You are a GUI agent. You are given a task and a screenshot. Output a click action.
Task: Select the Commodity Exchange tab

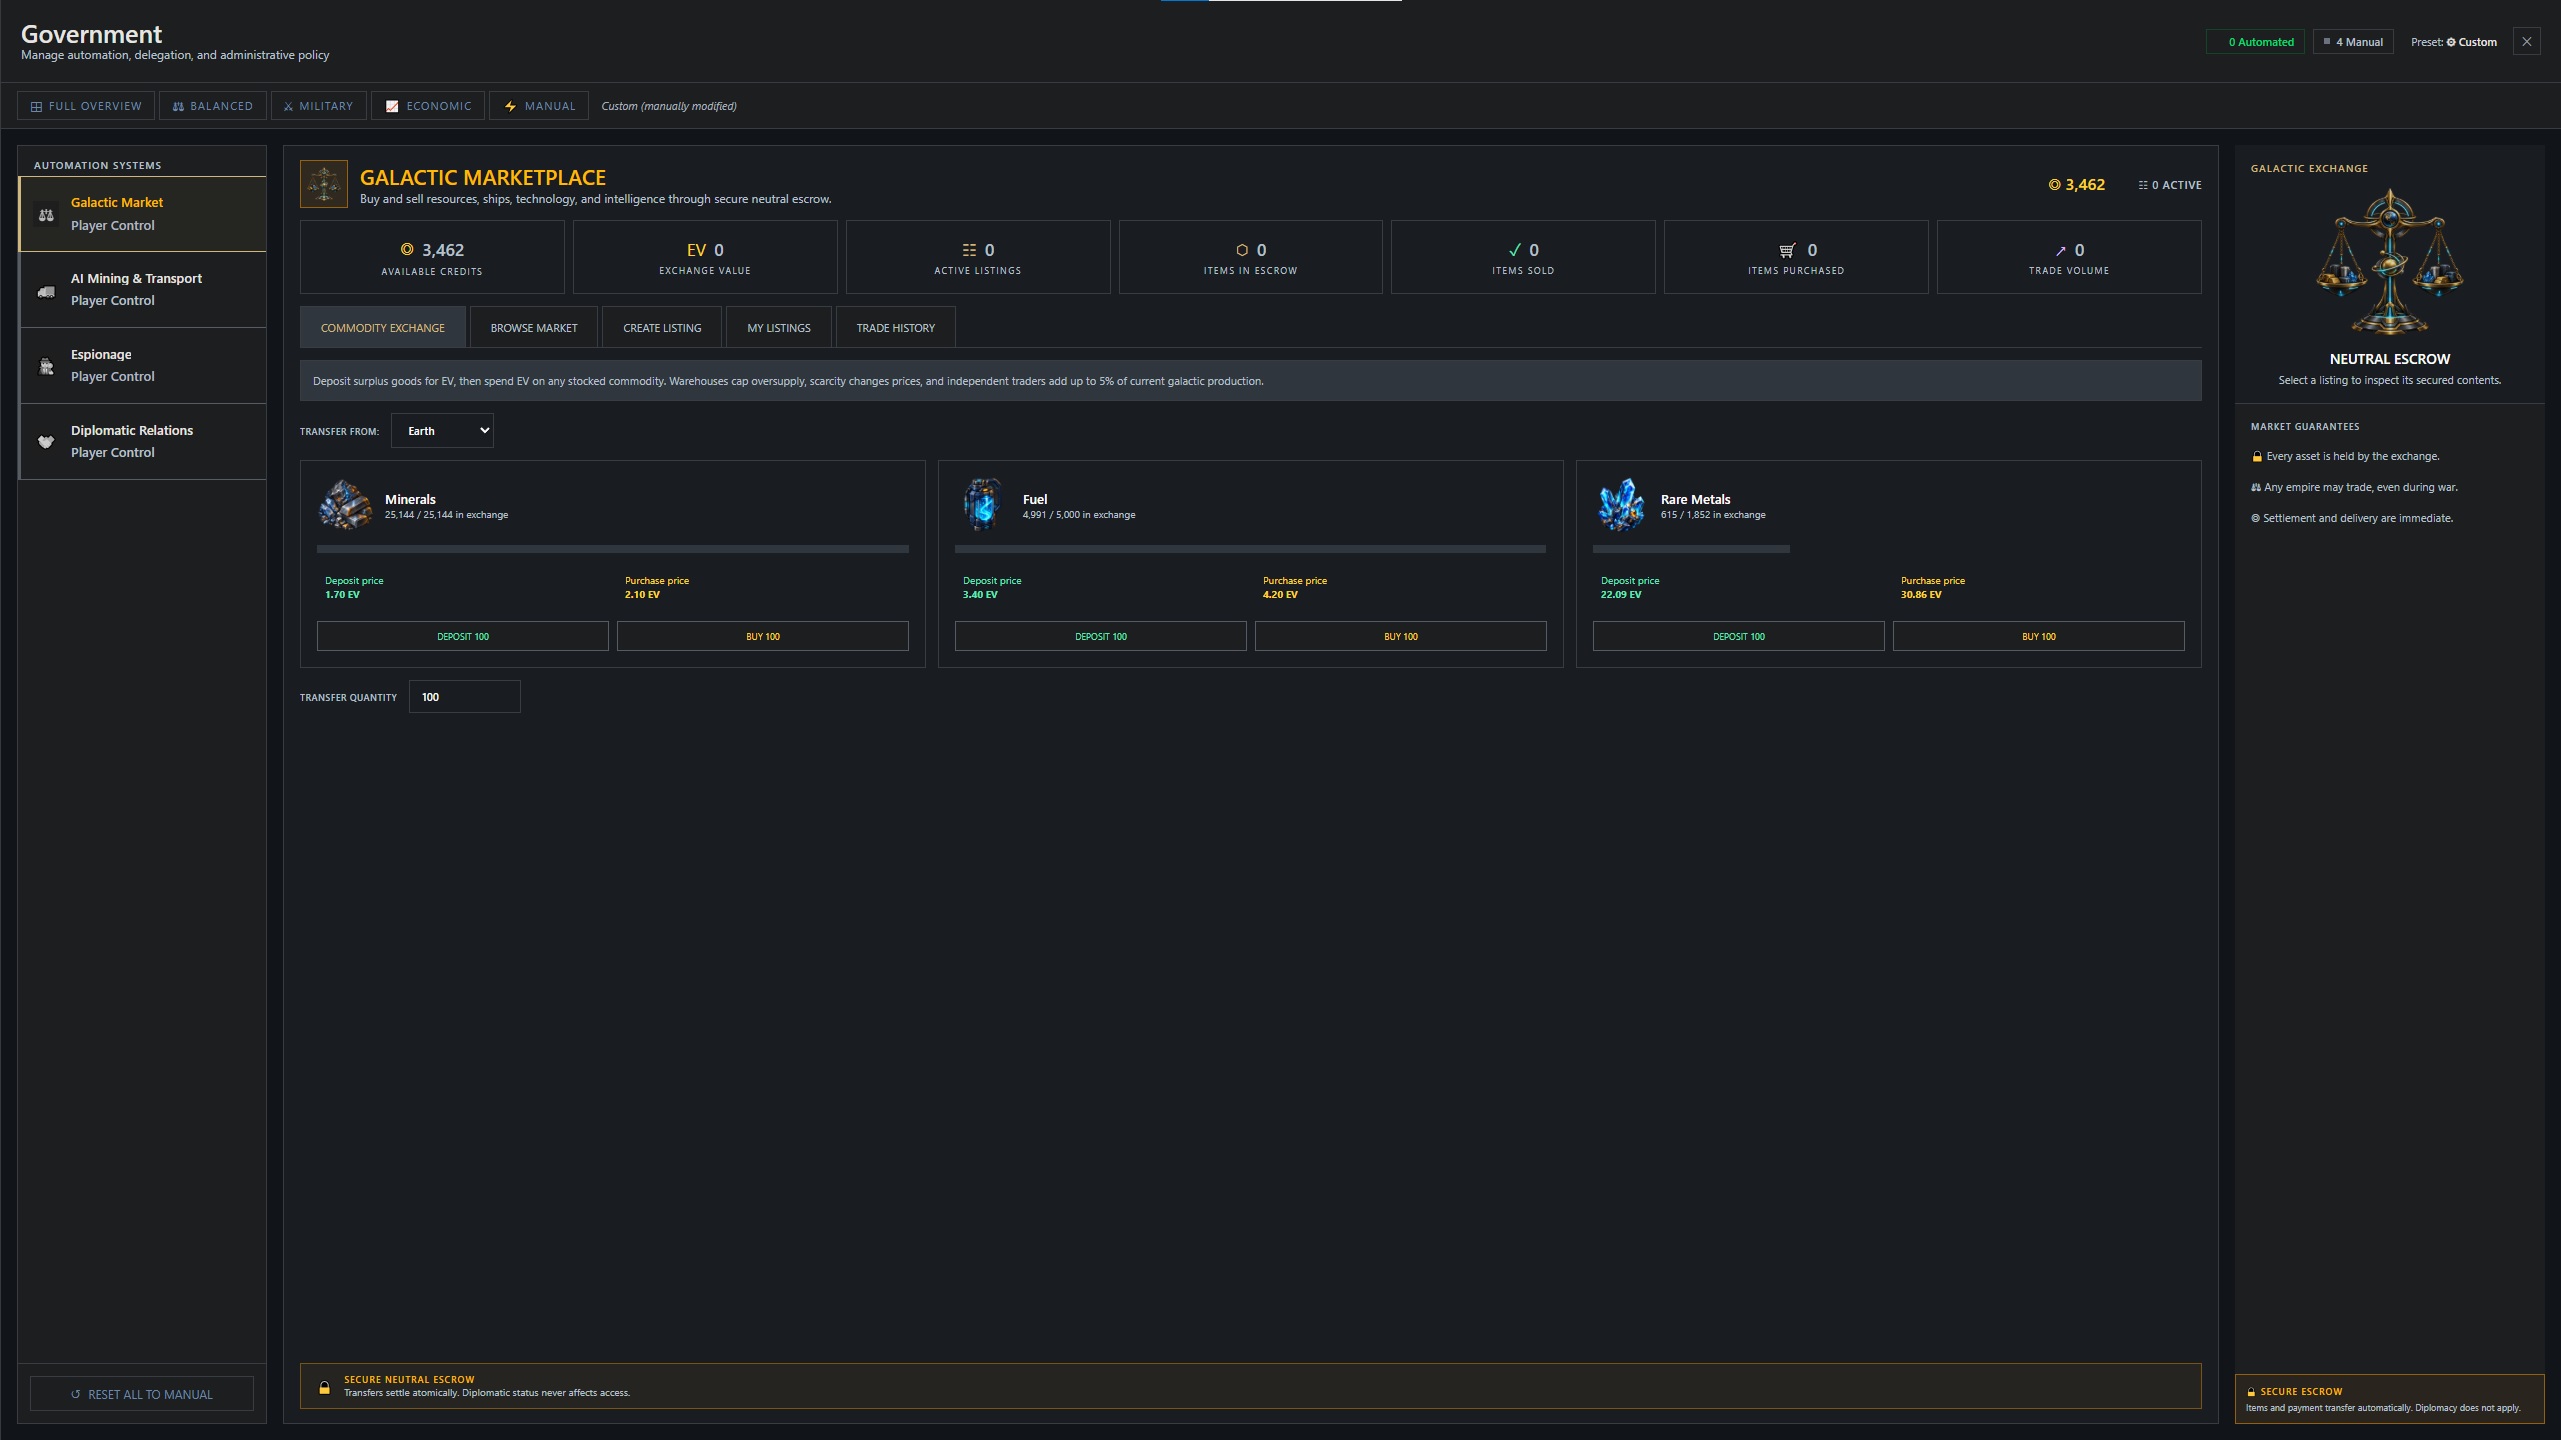pos(383,328)
